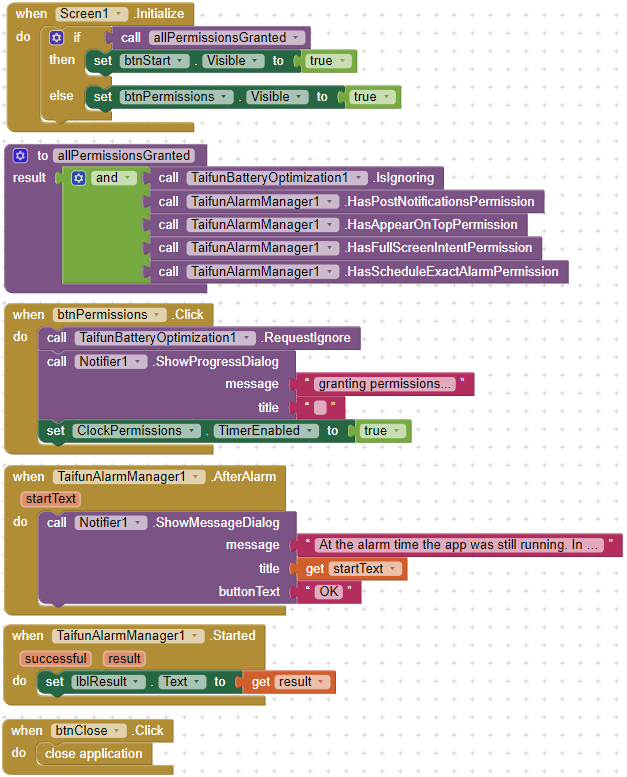This screenshot has width=627, height=777.
Task: Click the gear mutator icon on the if block
Action: click(57, 38)
